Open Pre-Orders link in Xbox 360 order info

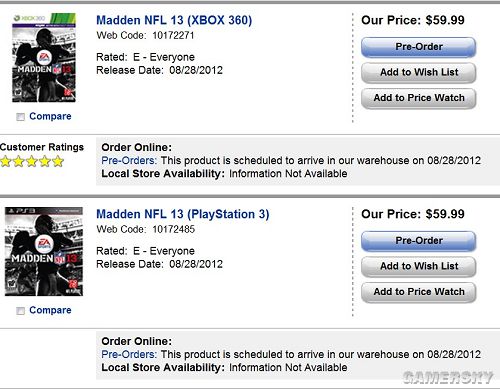(x=129, y=160)
